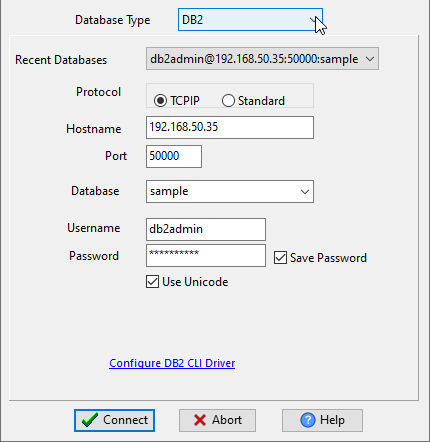The height and width of the screenshot is (442, 430).
Task: Click into the Username field
Action: pyautogui.click(x=206, y=229)
